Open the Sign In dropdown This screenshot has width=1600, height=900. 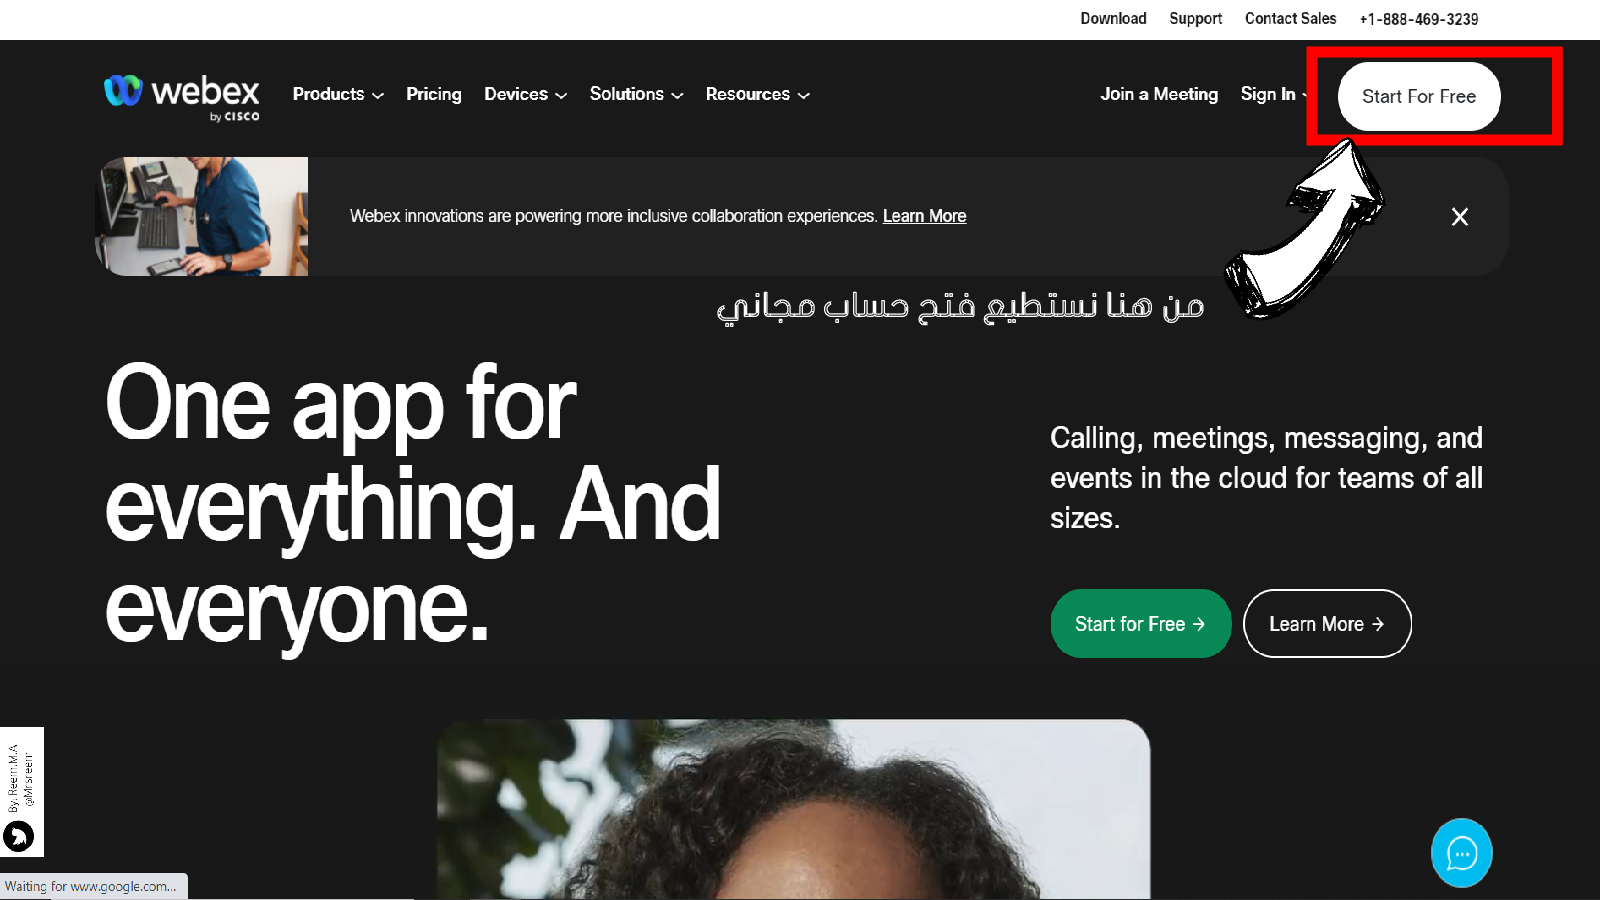click(1274, 94)
